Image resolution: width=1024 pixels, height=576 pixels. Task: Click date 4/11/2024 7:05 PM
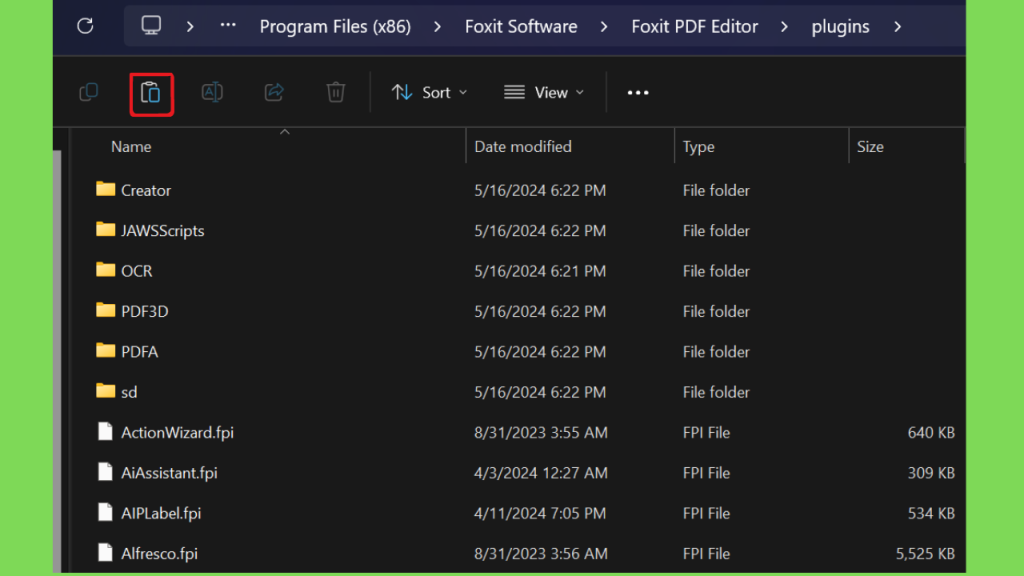click(x=540, y=514)
